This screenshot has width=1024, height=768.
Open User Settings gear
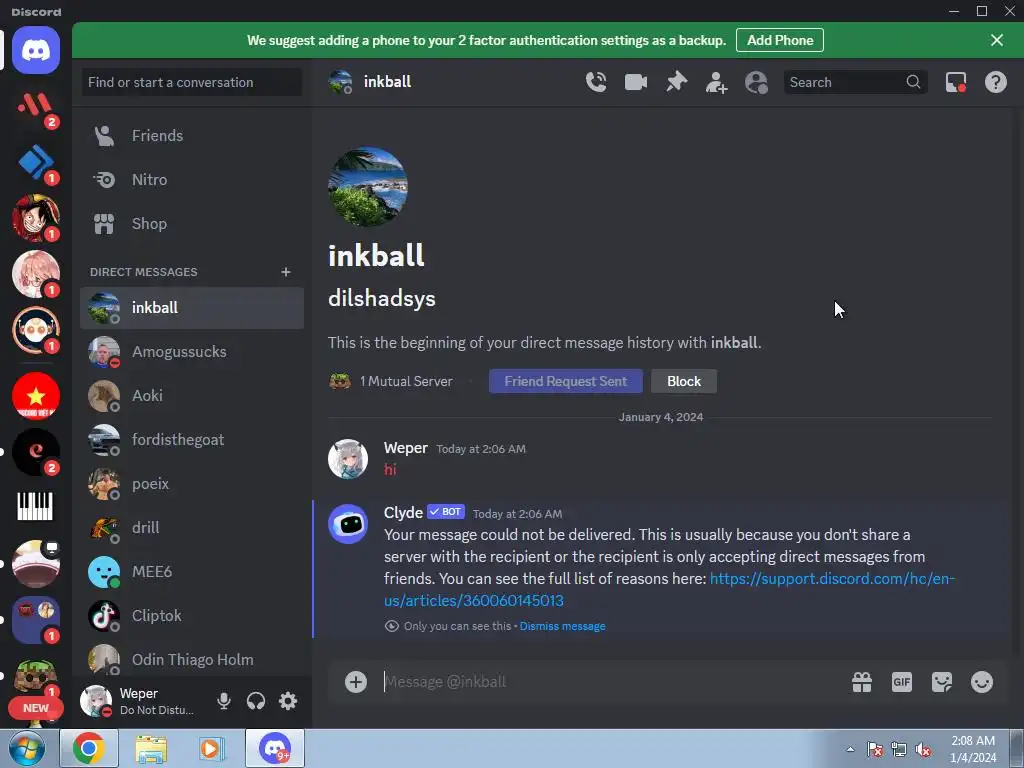(287, 701)
